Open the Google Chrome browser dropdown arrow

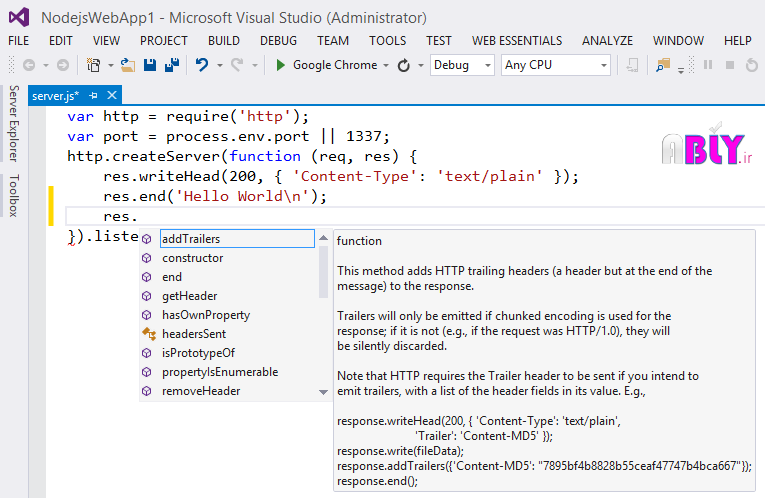386,65
